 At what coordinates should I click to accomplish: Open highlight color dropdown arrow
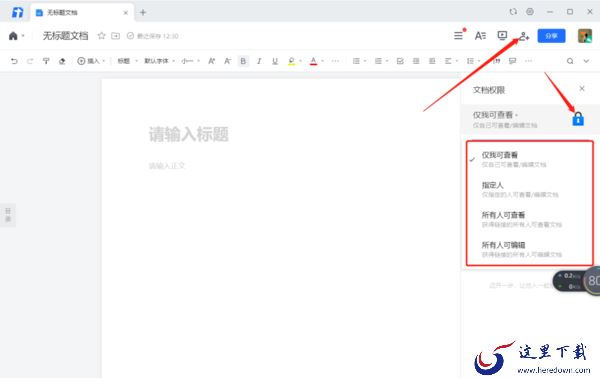(300, 61)
